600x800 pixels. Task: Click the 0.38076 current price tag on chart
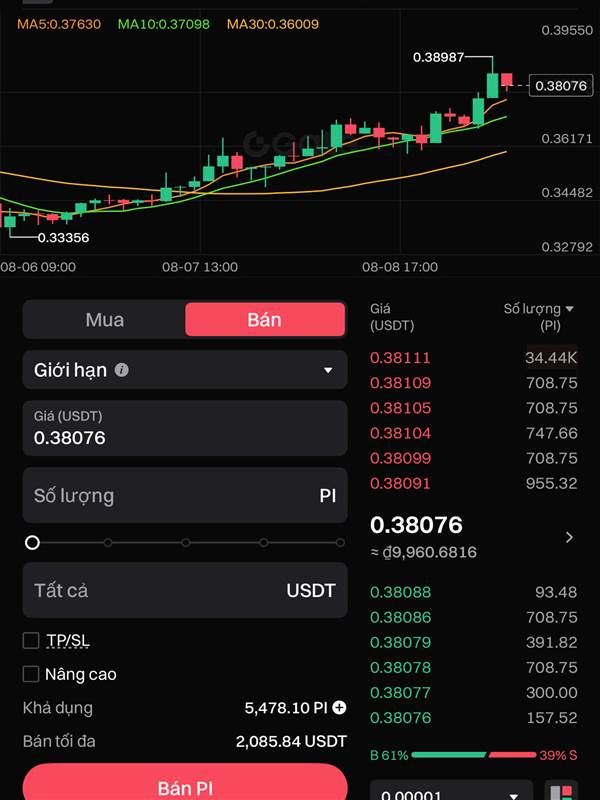pyautogui.click(x=561, y=85)
